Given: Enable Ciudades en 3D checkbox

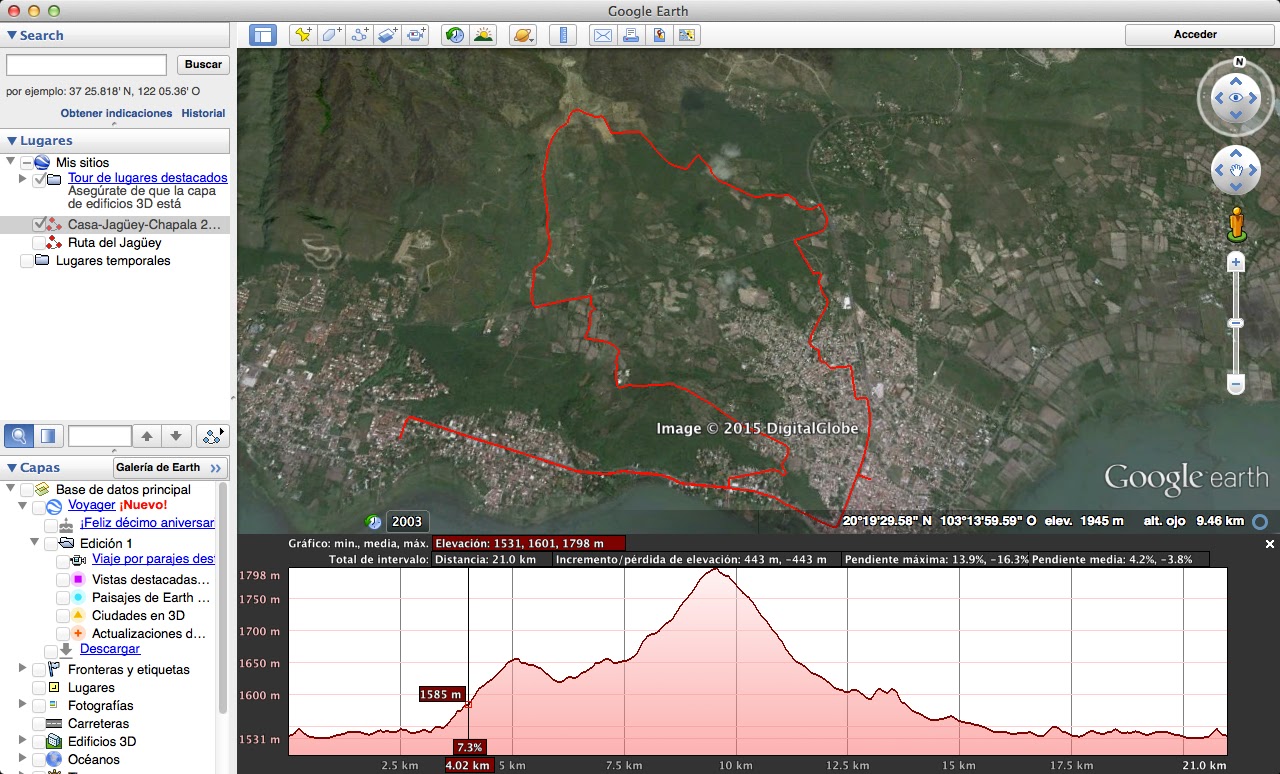Looking at the screenshot, I should tap(63, 616).
